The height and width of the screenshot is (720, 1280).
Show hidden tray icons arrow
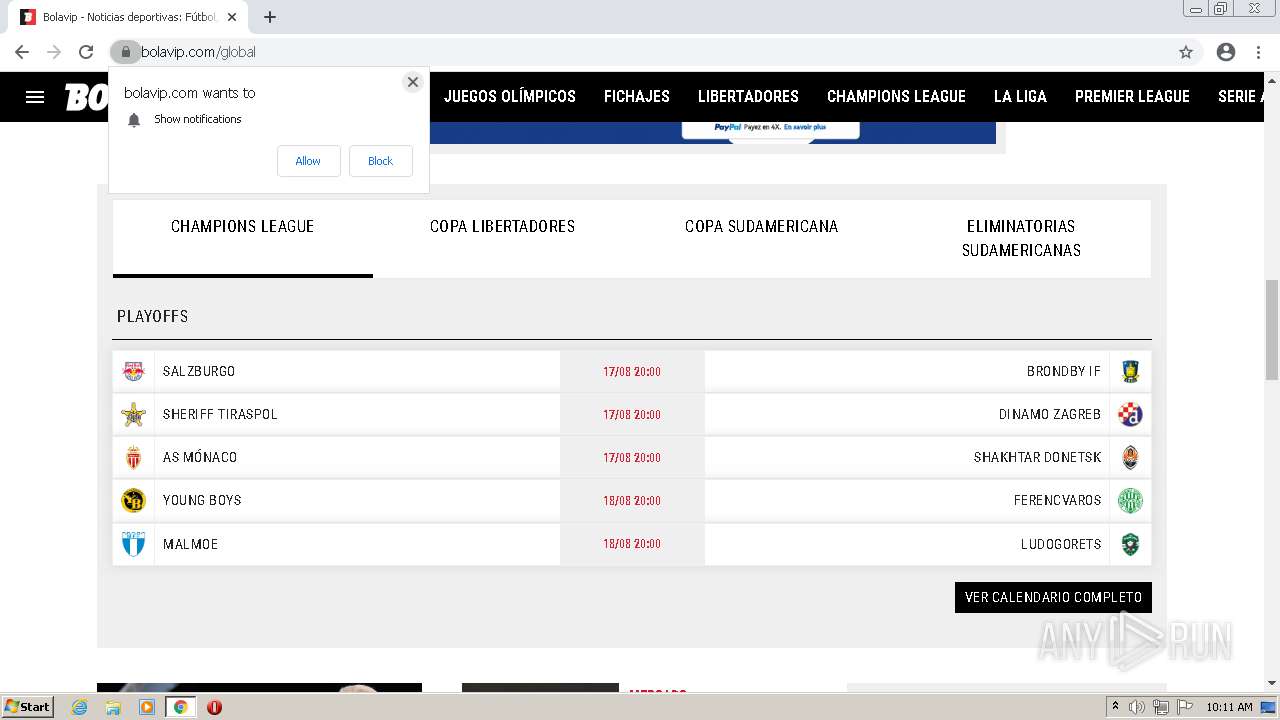click(1115, 707)
